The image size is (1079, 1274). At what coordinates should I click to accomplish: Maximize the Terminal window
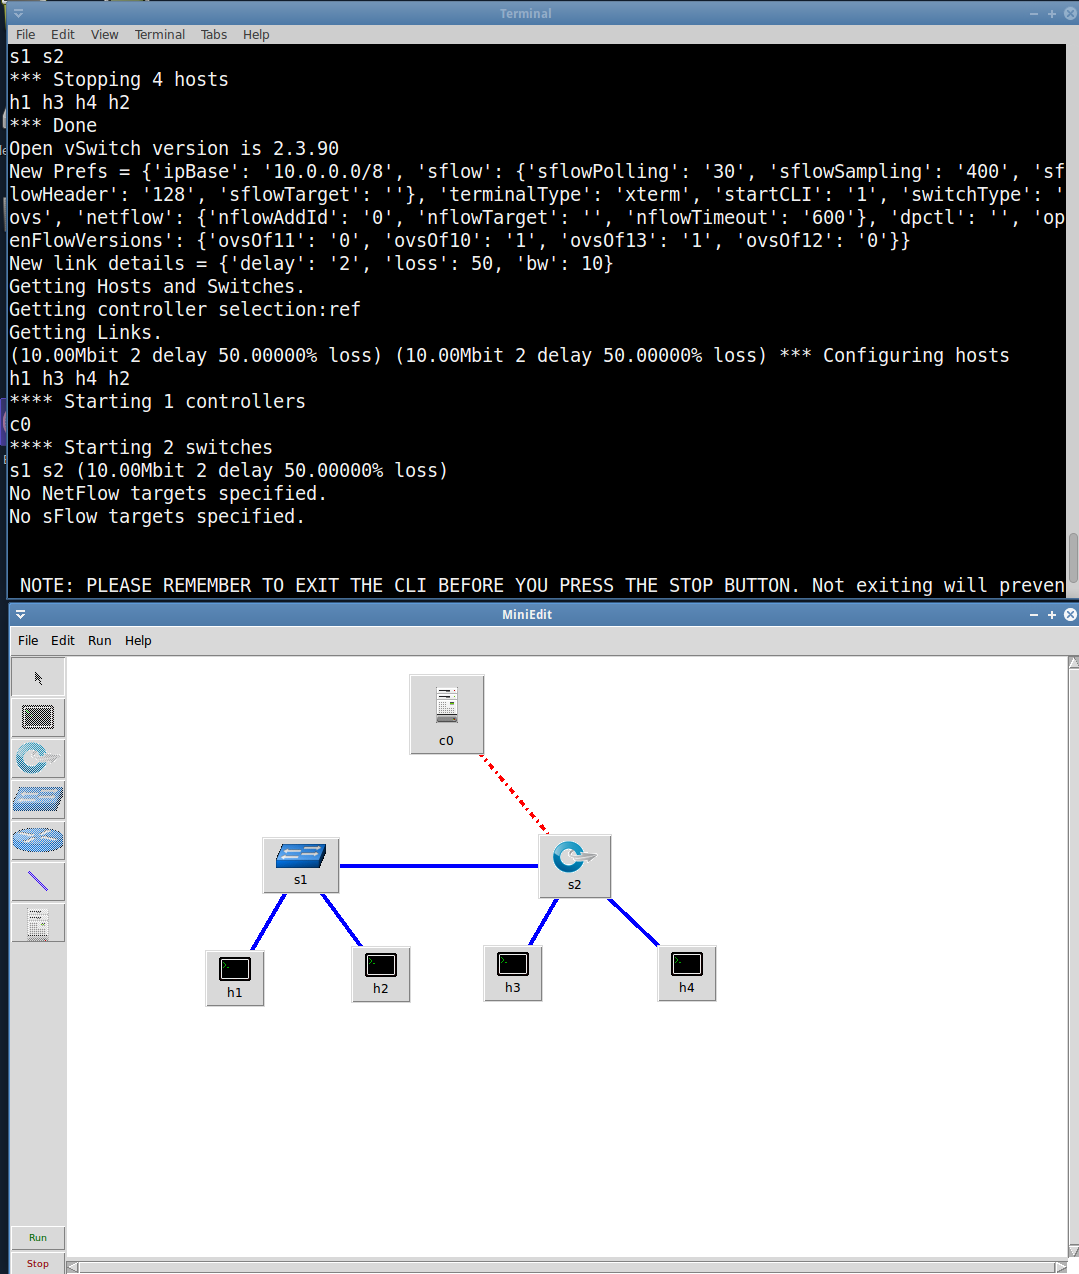pyautogui.click(x=1052, y=13)
